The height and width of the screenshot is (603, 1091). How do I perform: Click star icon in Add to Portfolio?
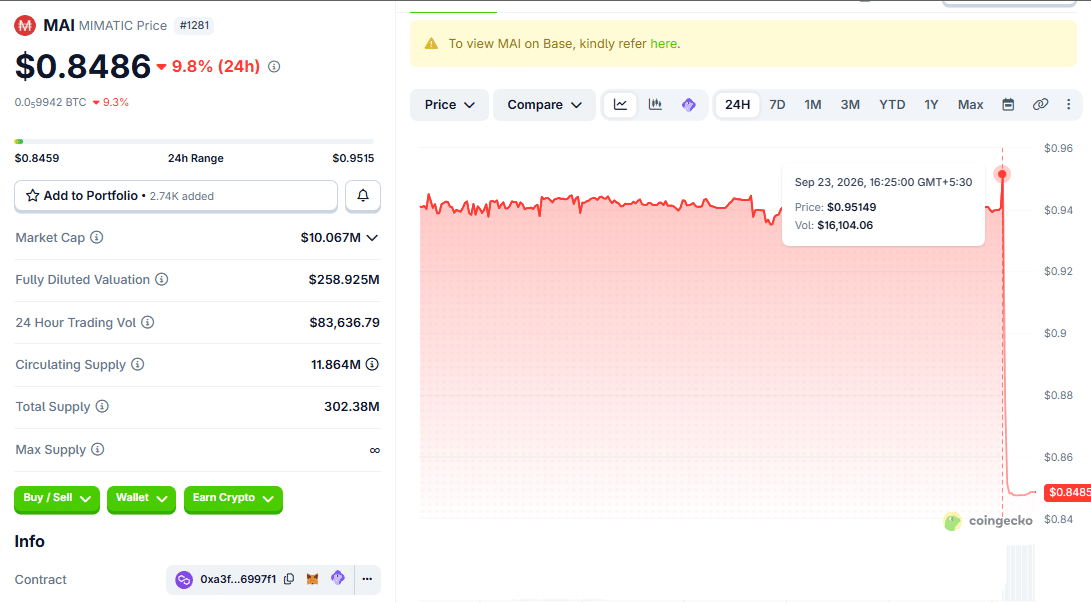tap(33, 195)
